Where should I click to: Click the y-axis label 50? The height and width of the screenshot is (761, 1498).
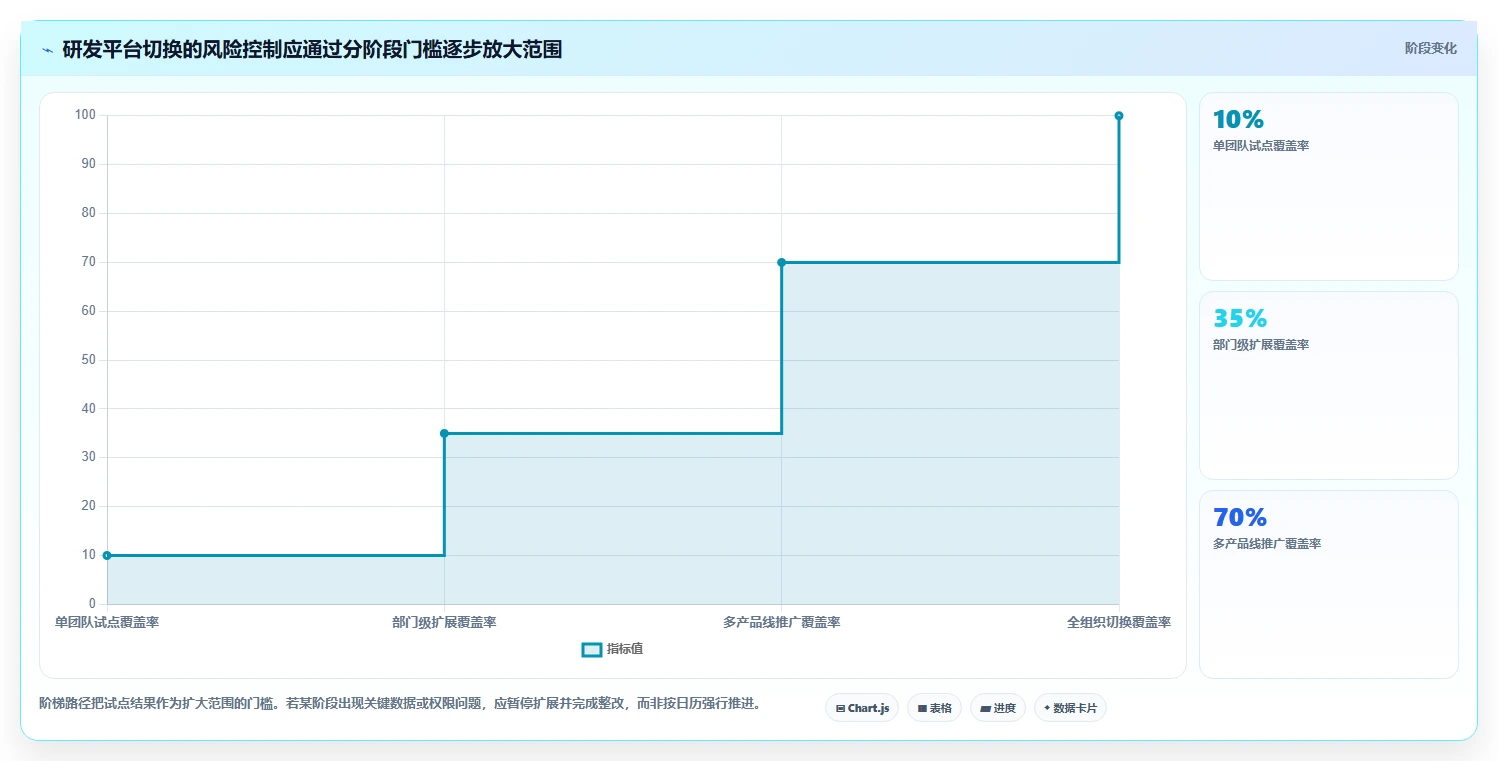(x=89, y=359)
